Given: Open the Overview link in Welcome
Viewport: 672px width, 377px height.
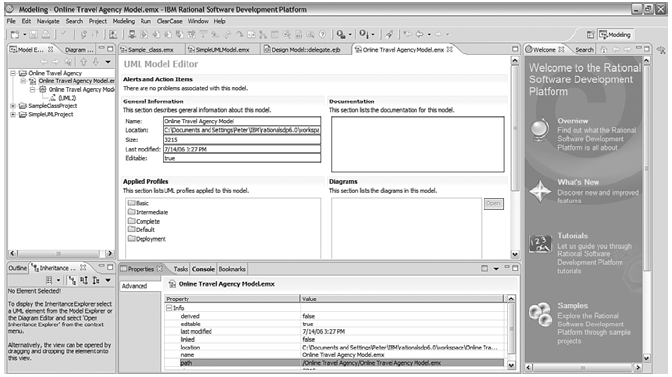Looking at the screenshot, I should point(573,121).
